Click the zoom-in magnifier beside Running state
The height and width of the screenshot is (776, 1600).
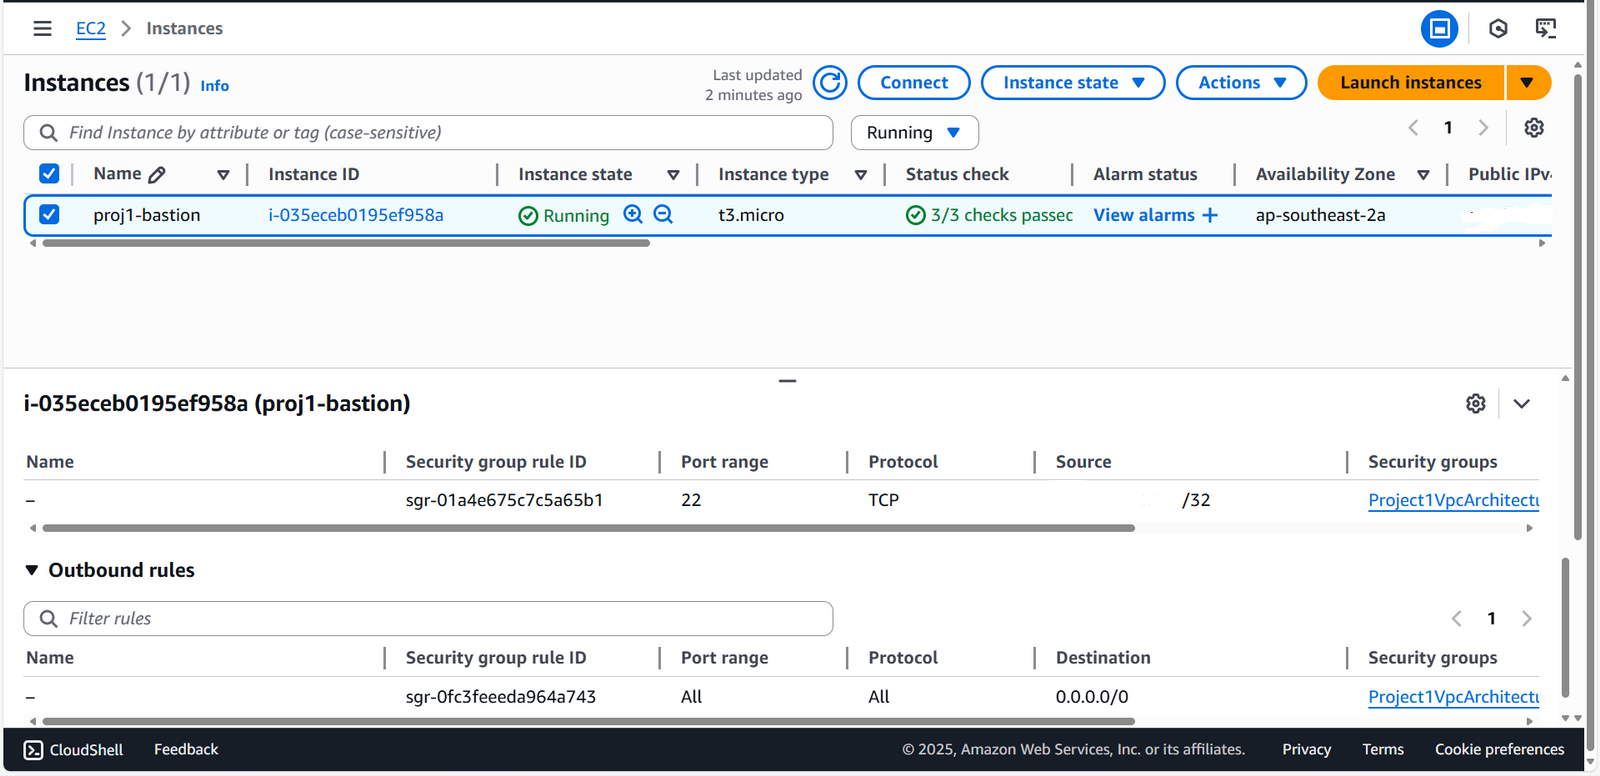coord(633,214)
